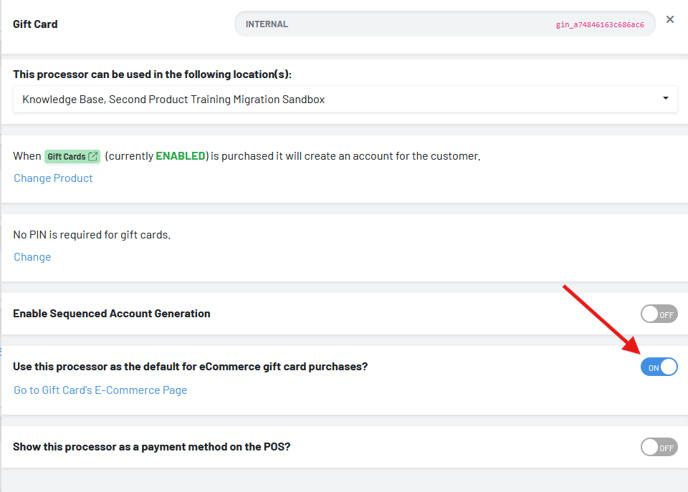Turn off the default eCommerce processor toggle
Screen dimensions: 688x492
(x=659, y=367)
